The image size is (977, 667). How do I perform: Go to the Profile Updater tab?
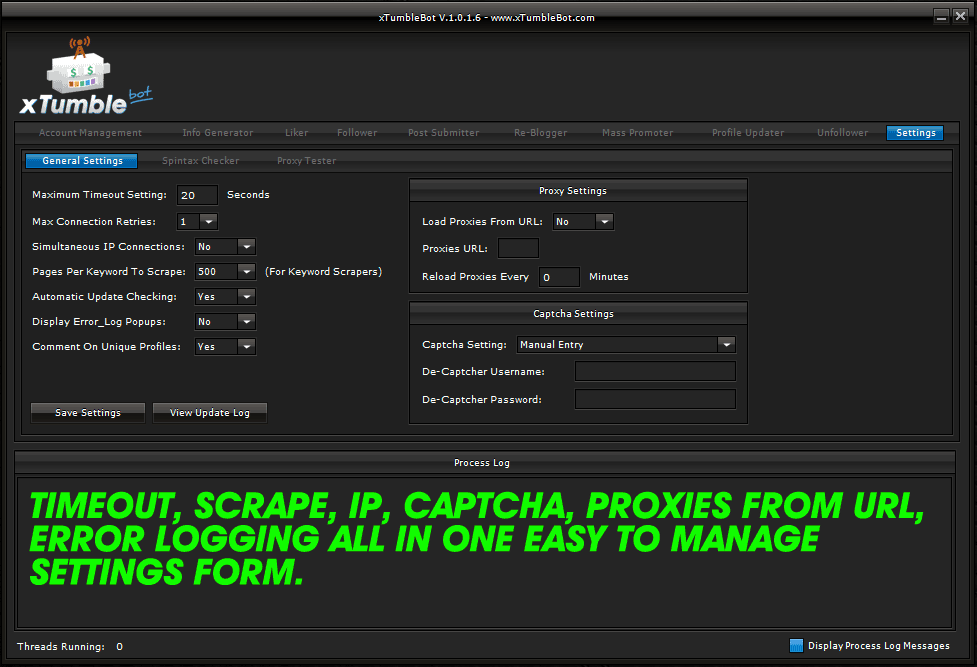pos(748,133)
